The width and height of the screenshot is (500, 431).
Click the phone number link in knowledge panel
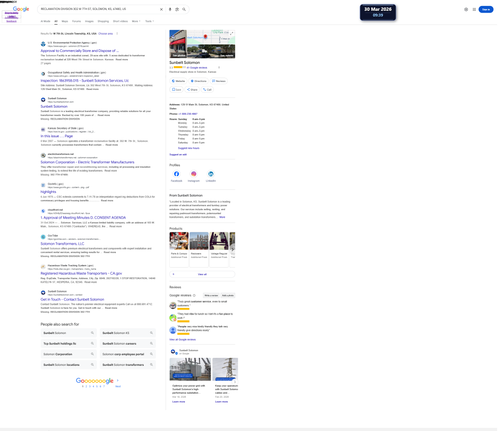coord(188,114)
